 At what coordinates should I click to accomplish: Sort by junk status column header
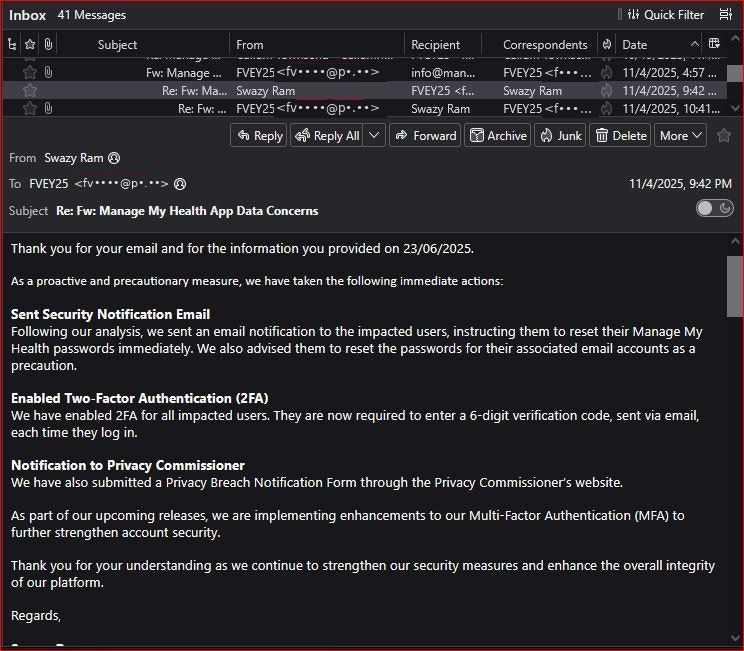point(606,45)
